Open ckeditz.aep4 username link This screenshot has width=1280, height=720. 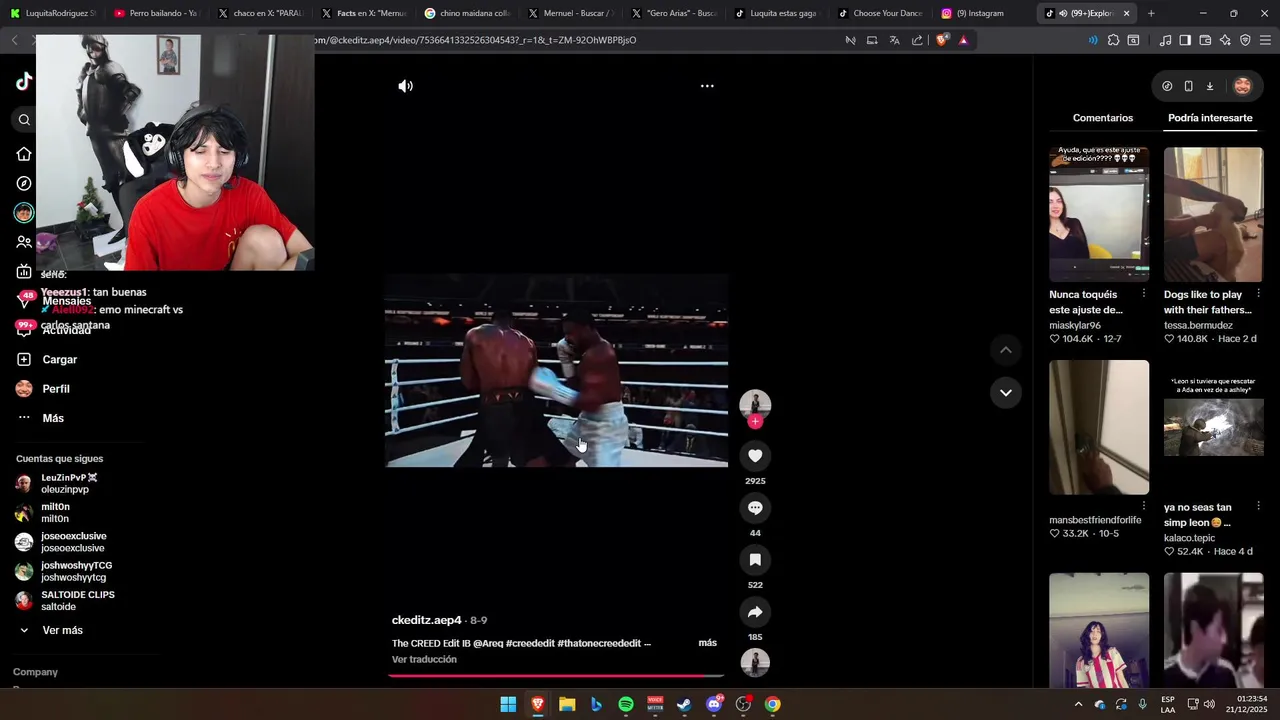coord(427,620)
